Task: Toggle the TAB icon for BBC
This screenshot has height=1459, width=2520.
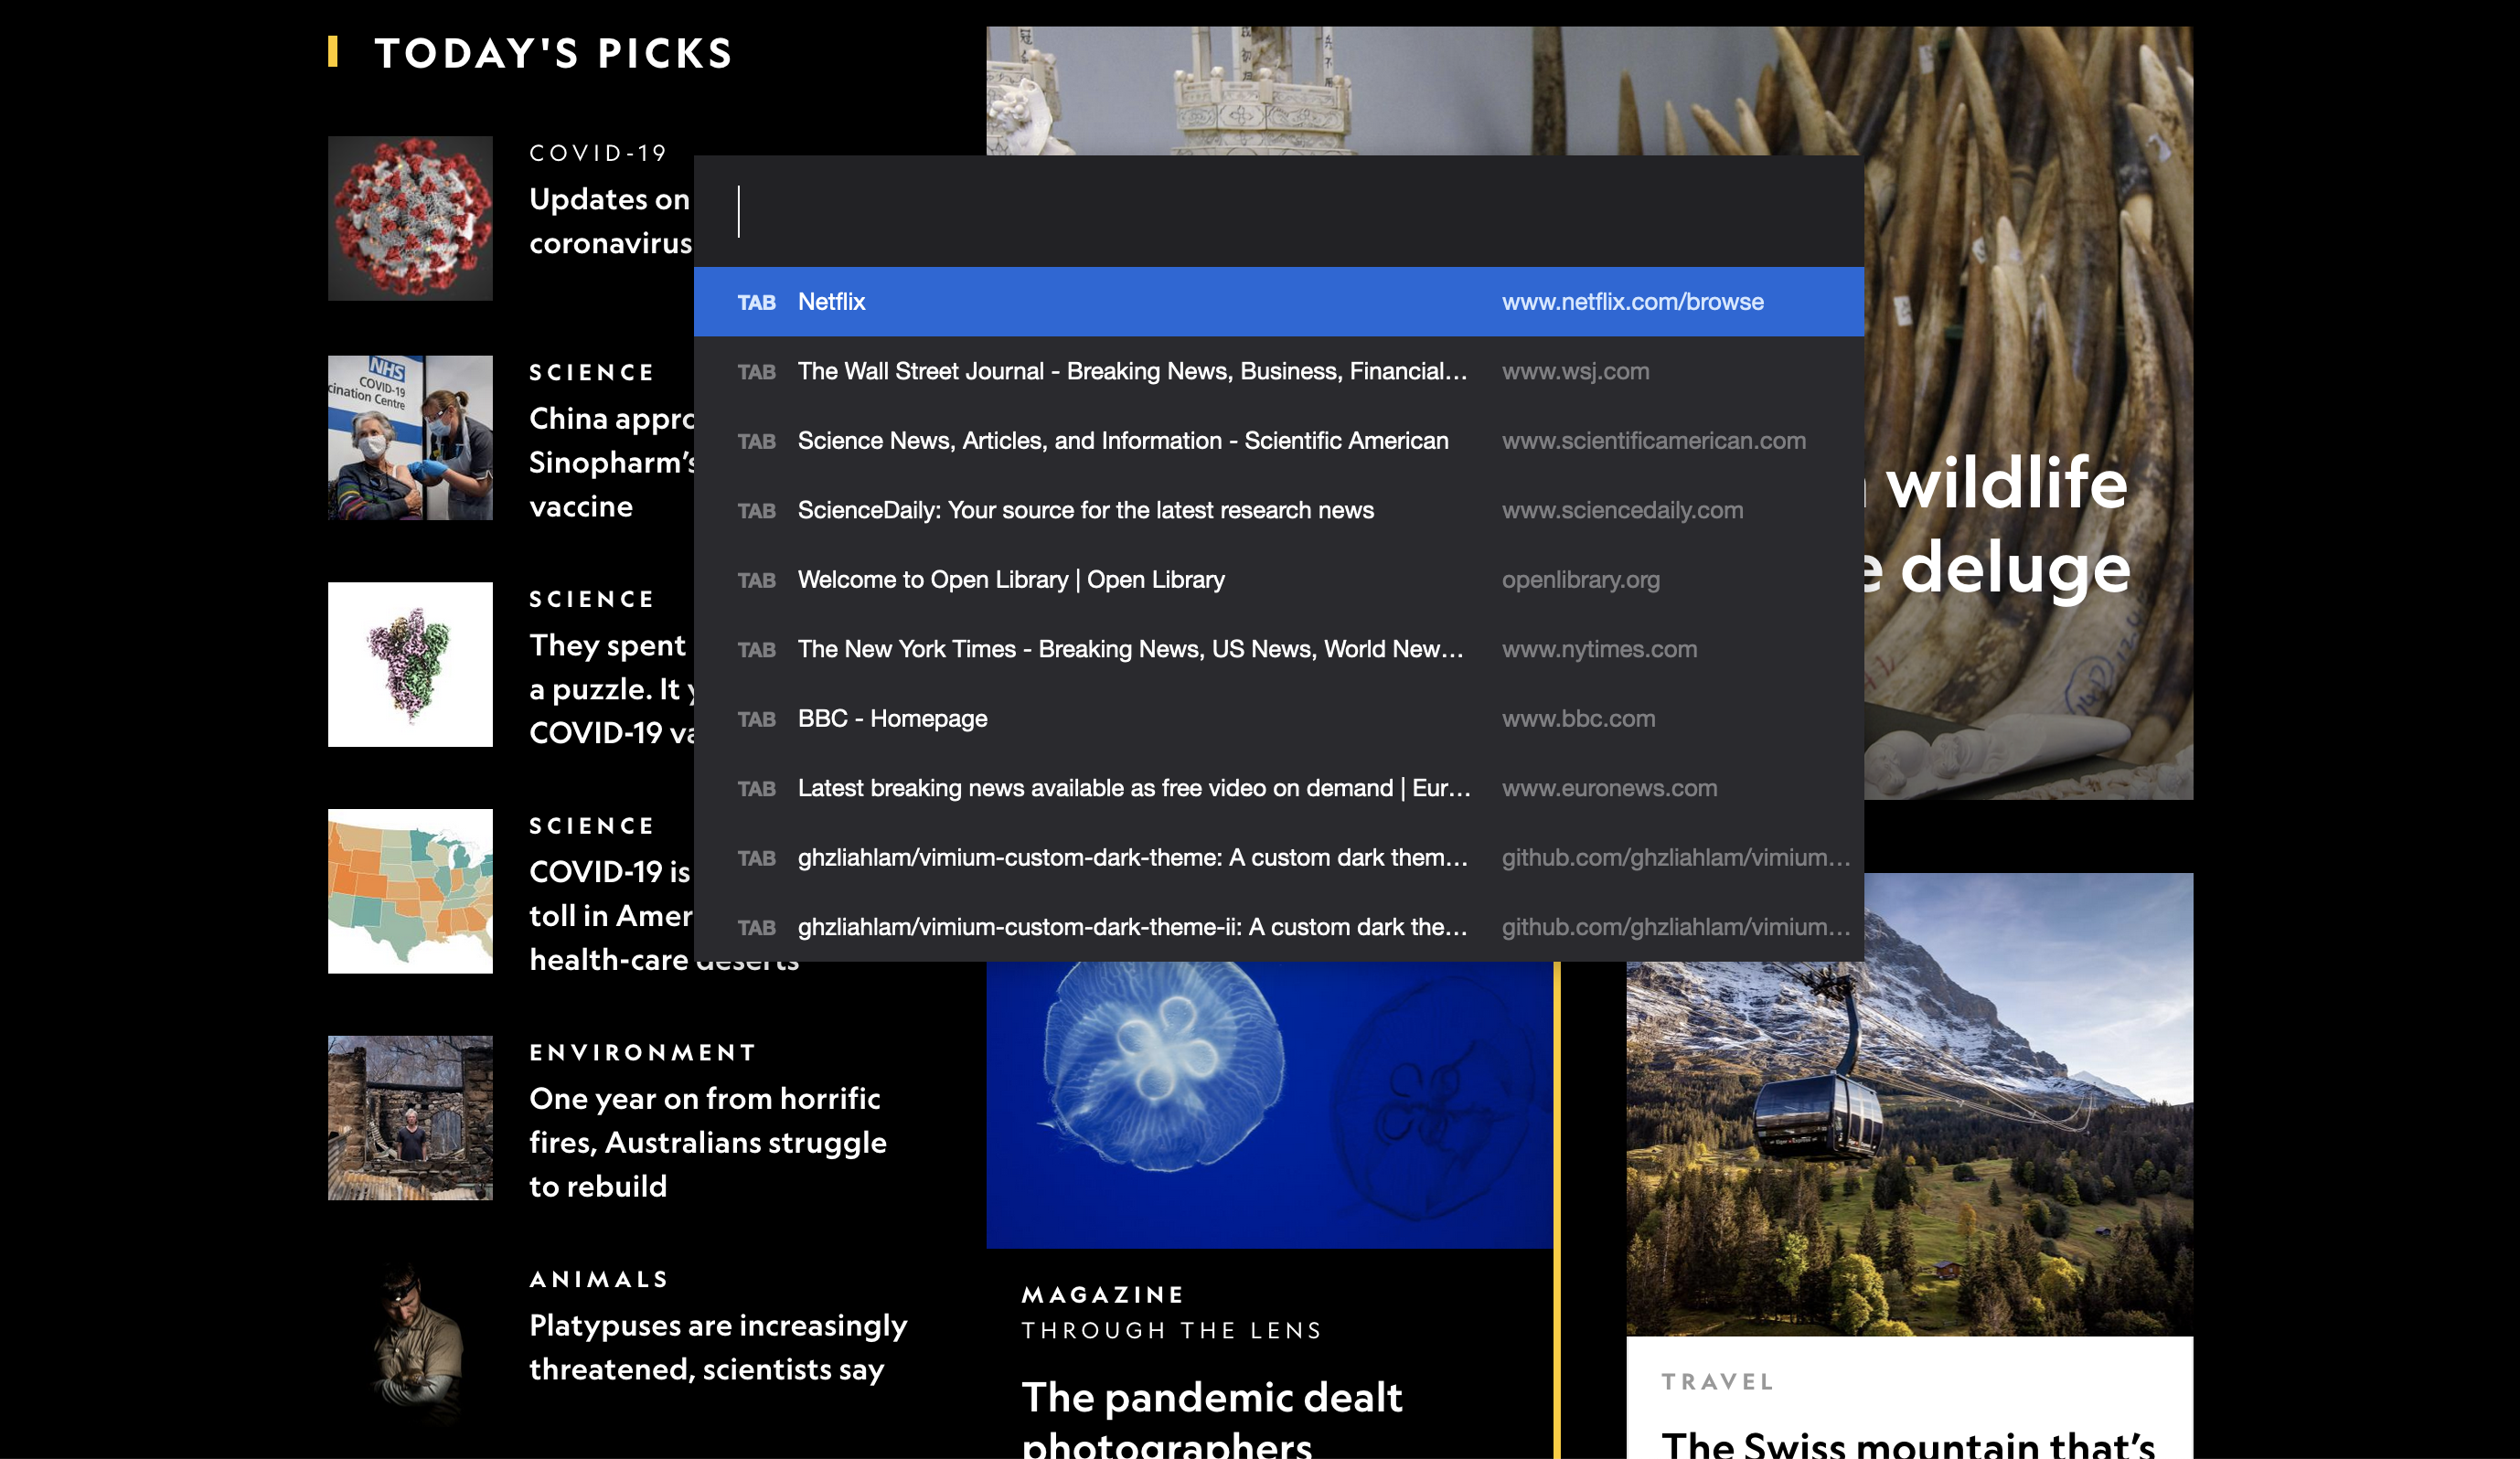Action: 757,719
